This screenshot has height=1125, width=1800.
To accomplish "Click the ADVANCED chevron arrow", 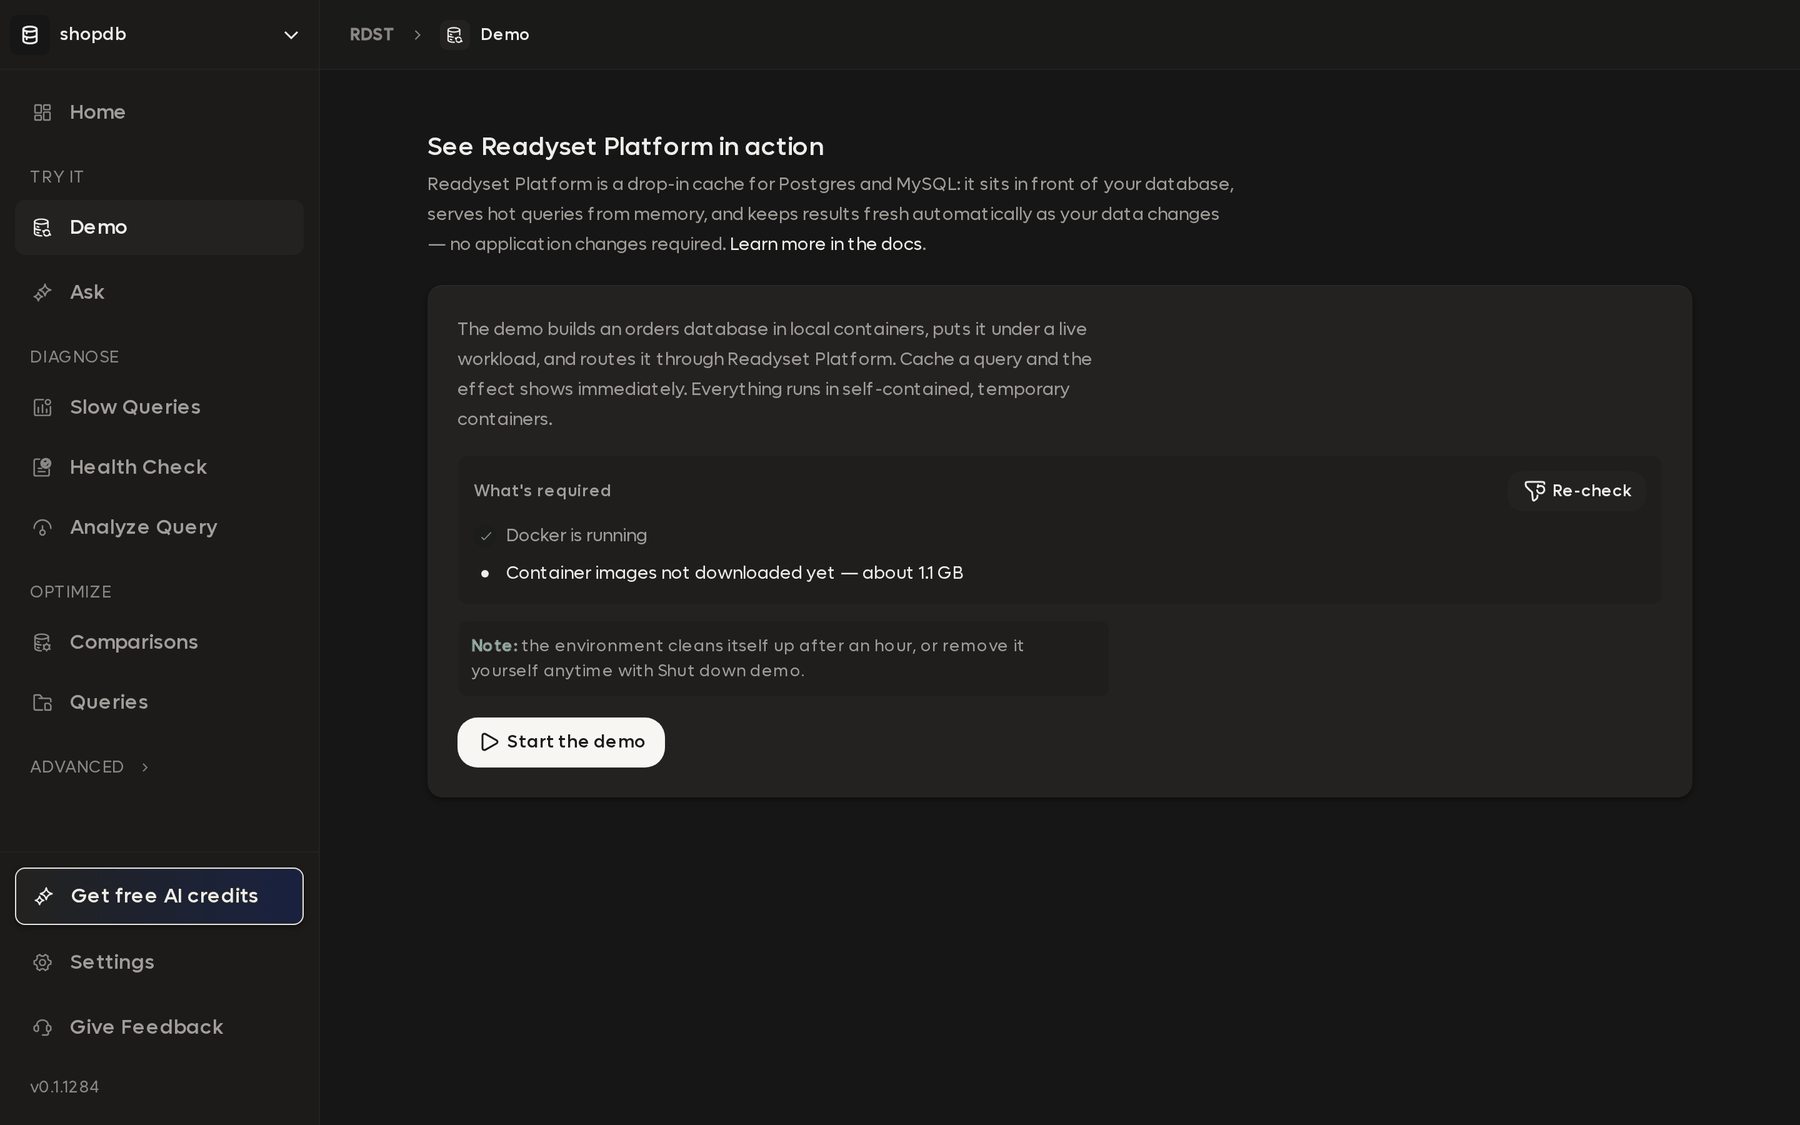I will pyautogui.click(x=145, y=767).
